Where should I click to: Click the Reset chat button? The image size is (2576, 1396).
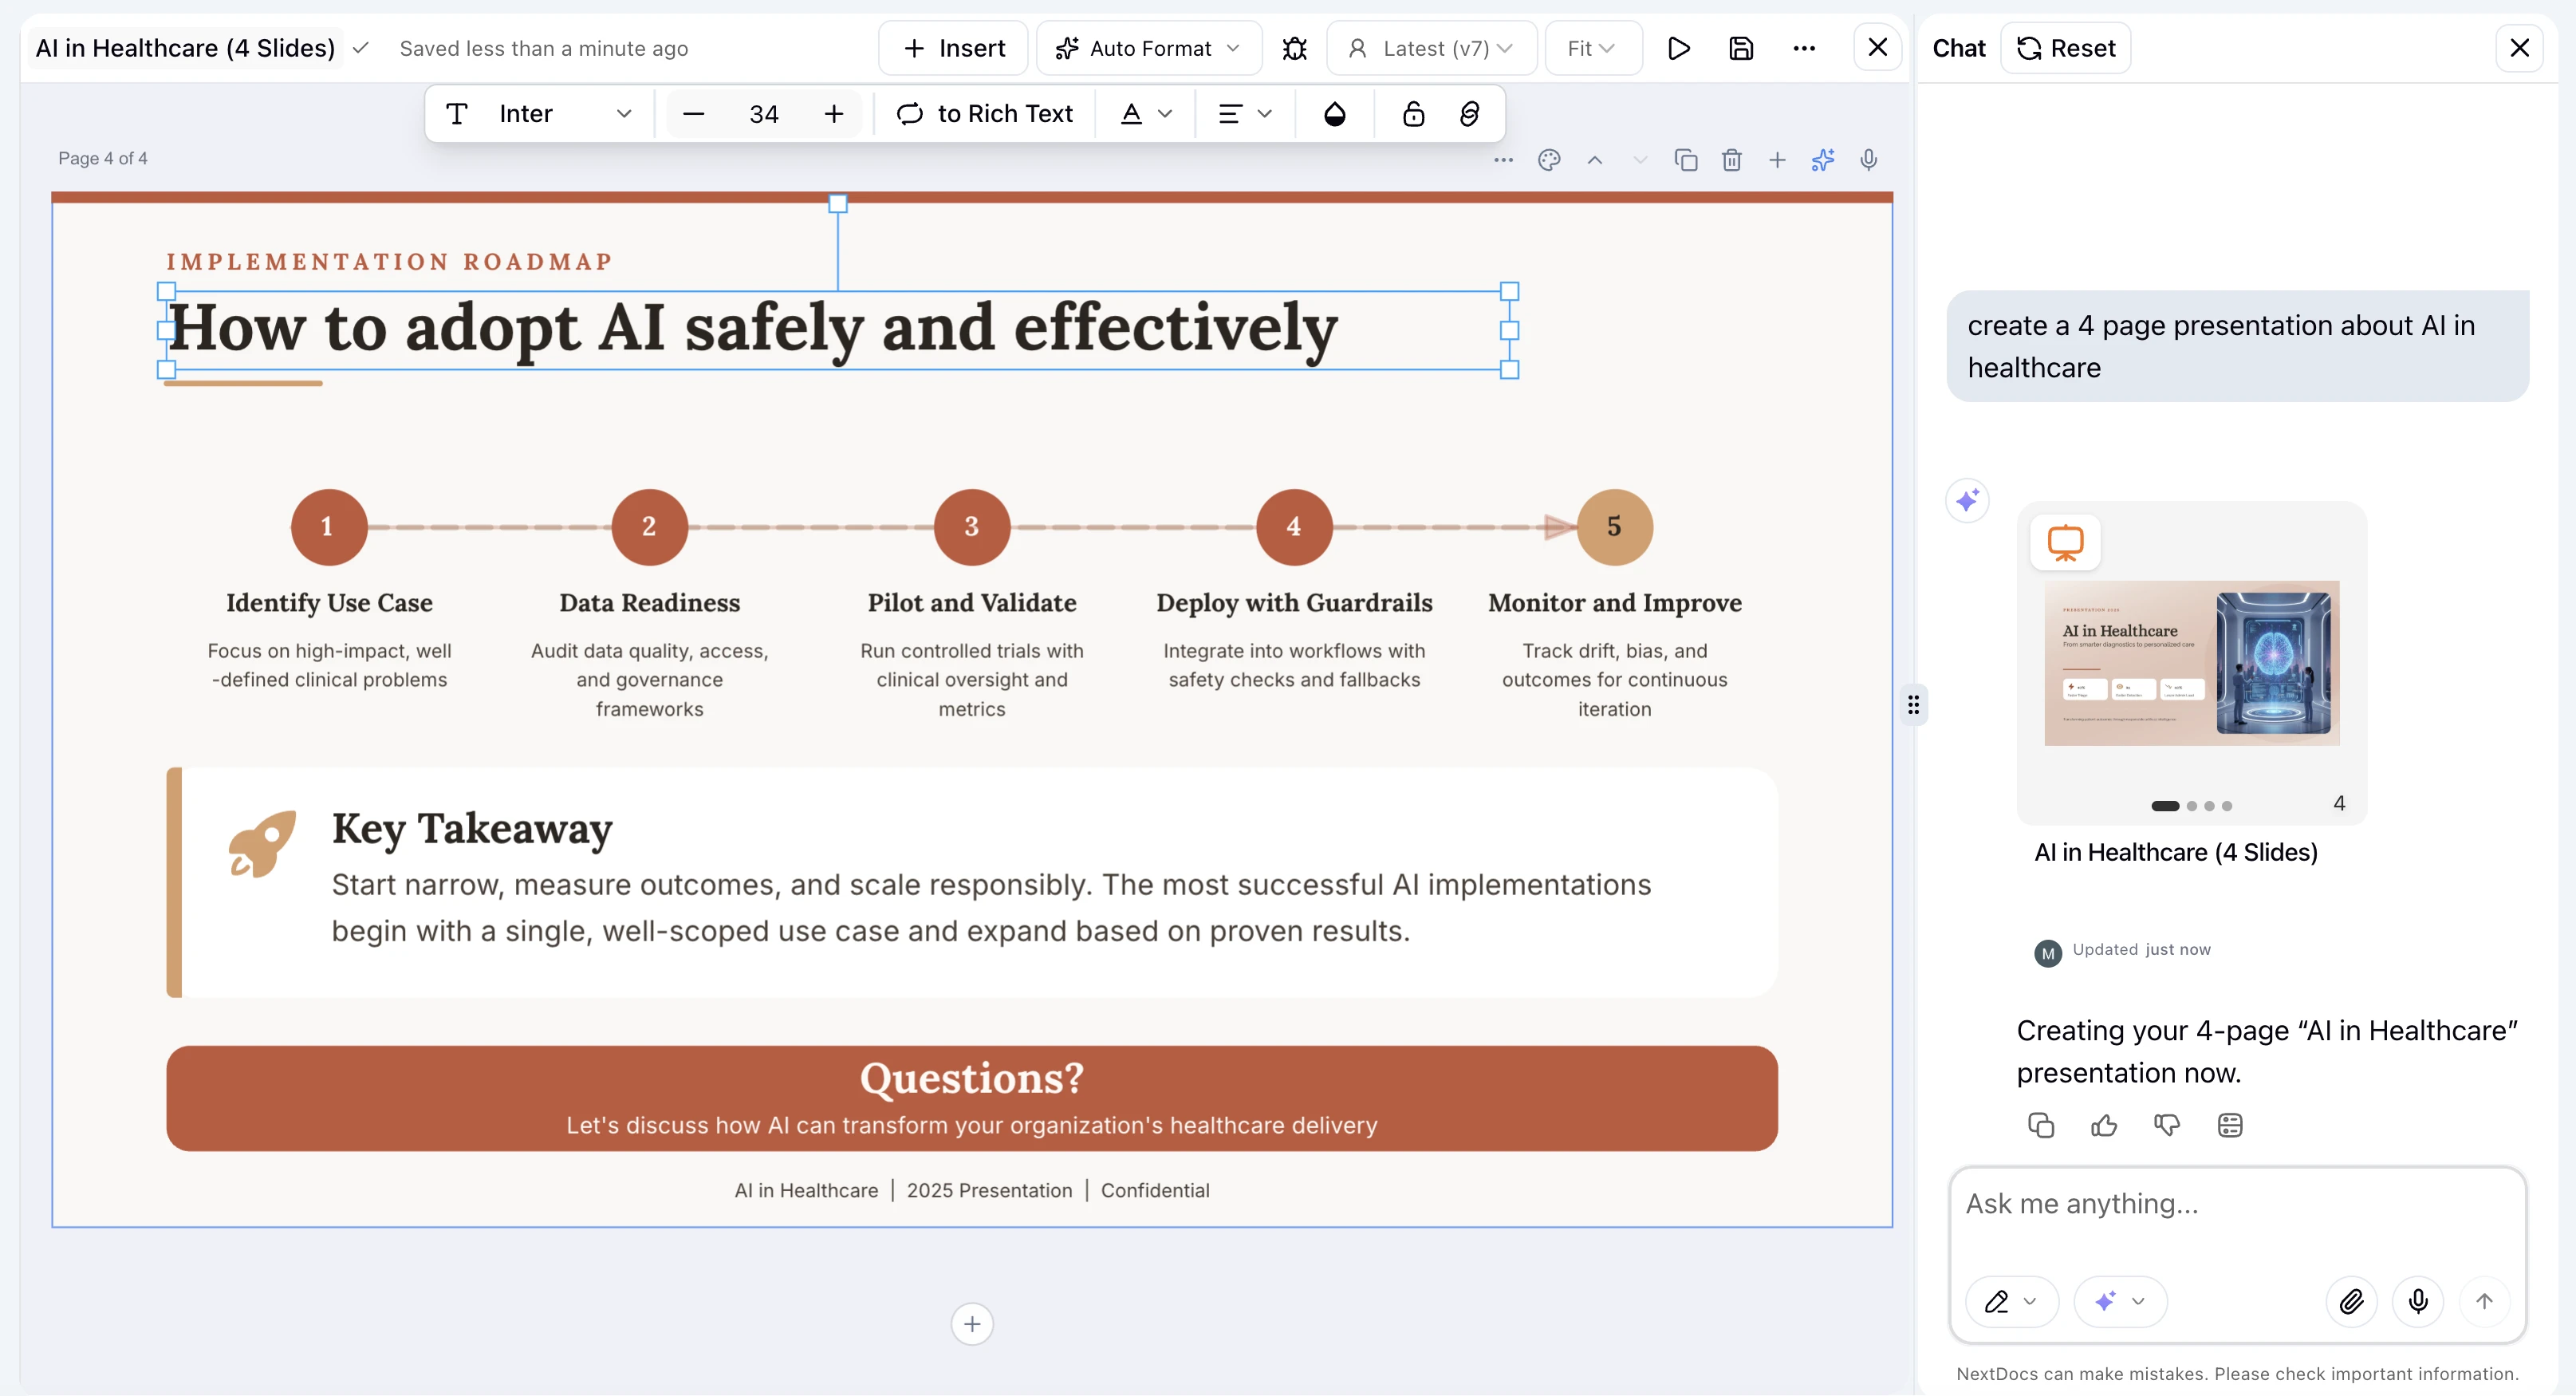(x=2065, y=48)
